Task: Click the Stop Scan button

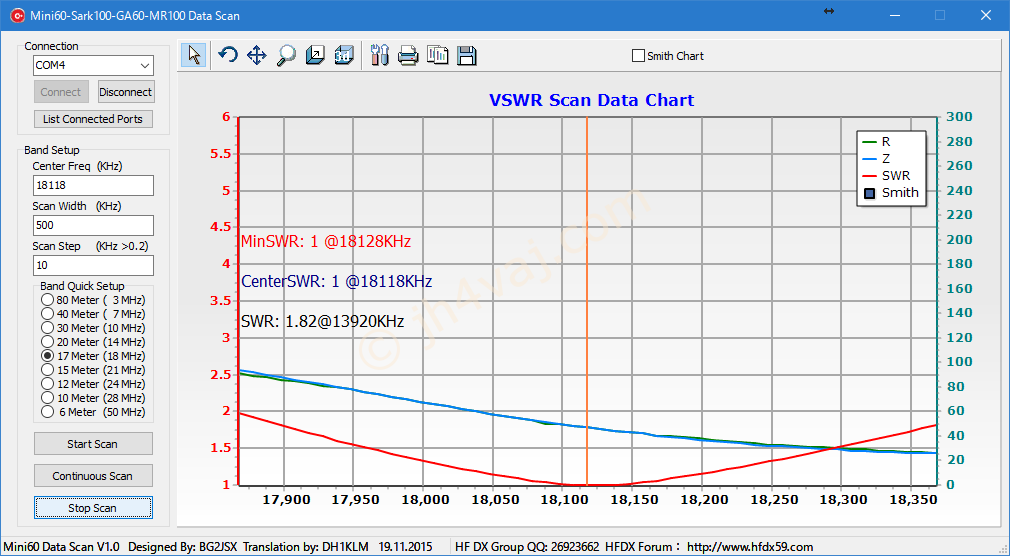Action: 93,508
